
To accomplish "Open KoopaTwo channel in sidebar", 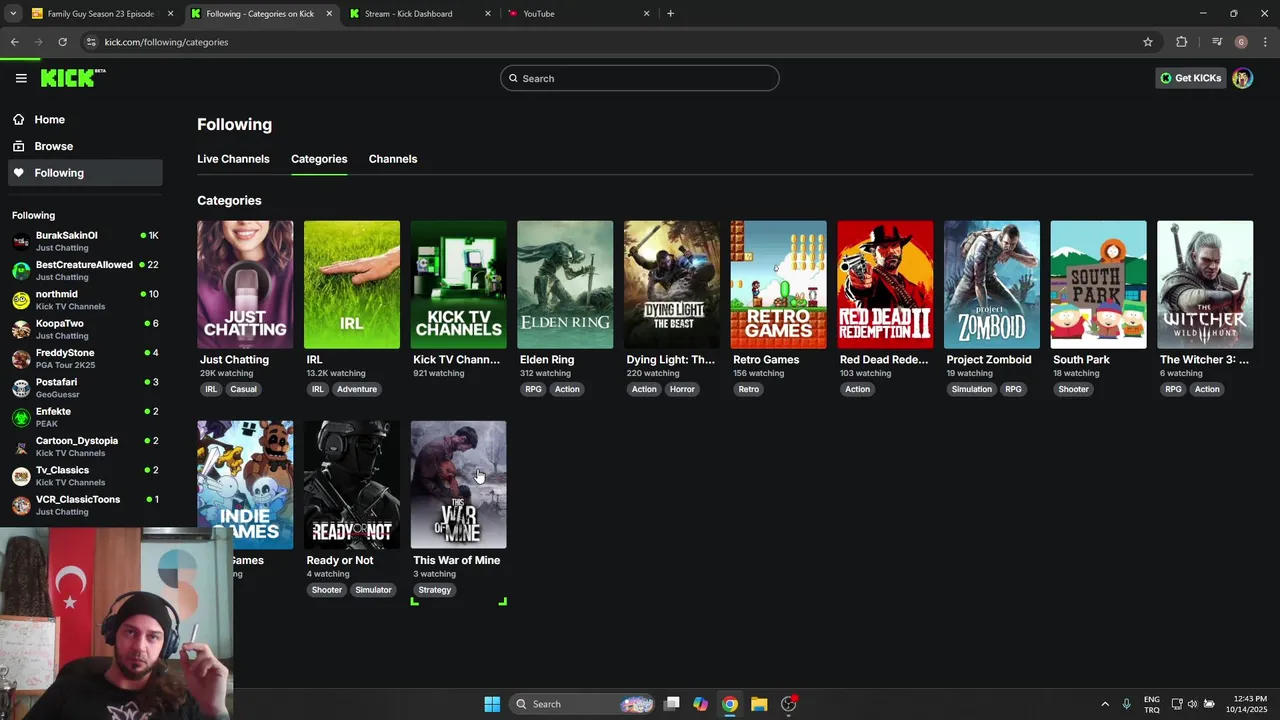I will click(85, 329).
